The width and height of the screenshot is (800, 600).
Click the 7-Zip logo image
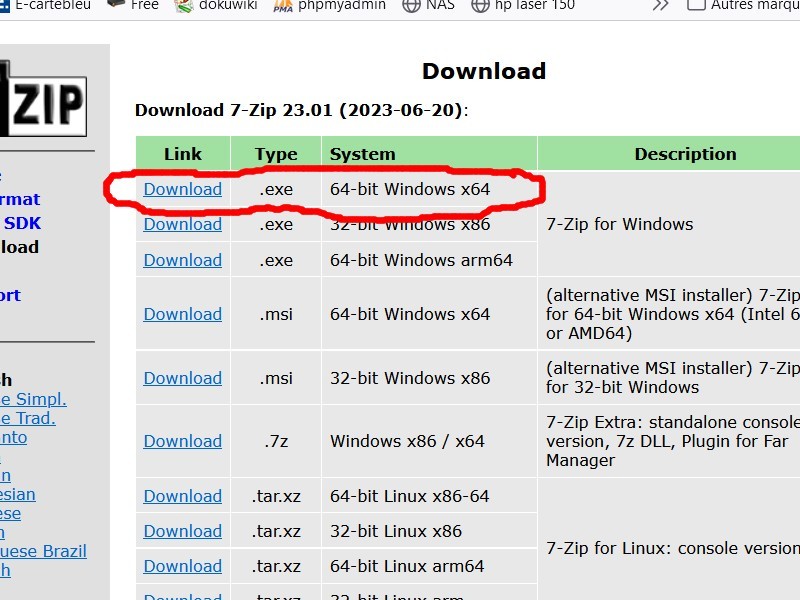pos(43,98)
